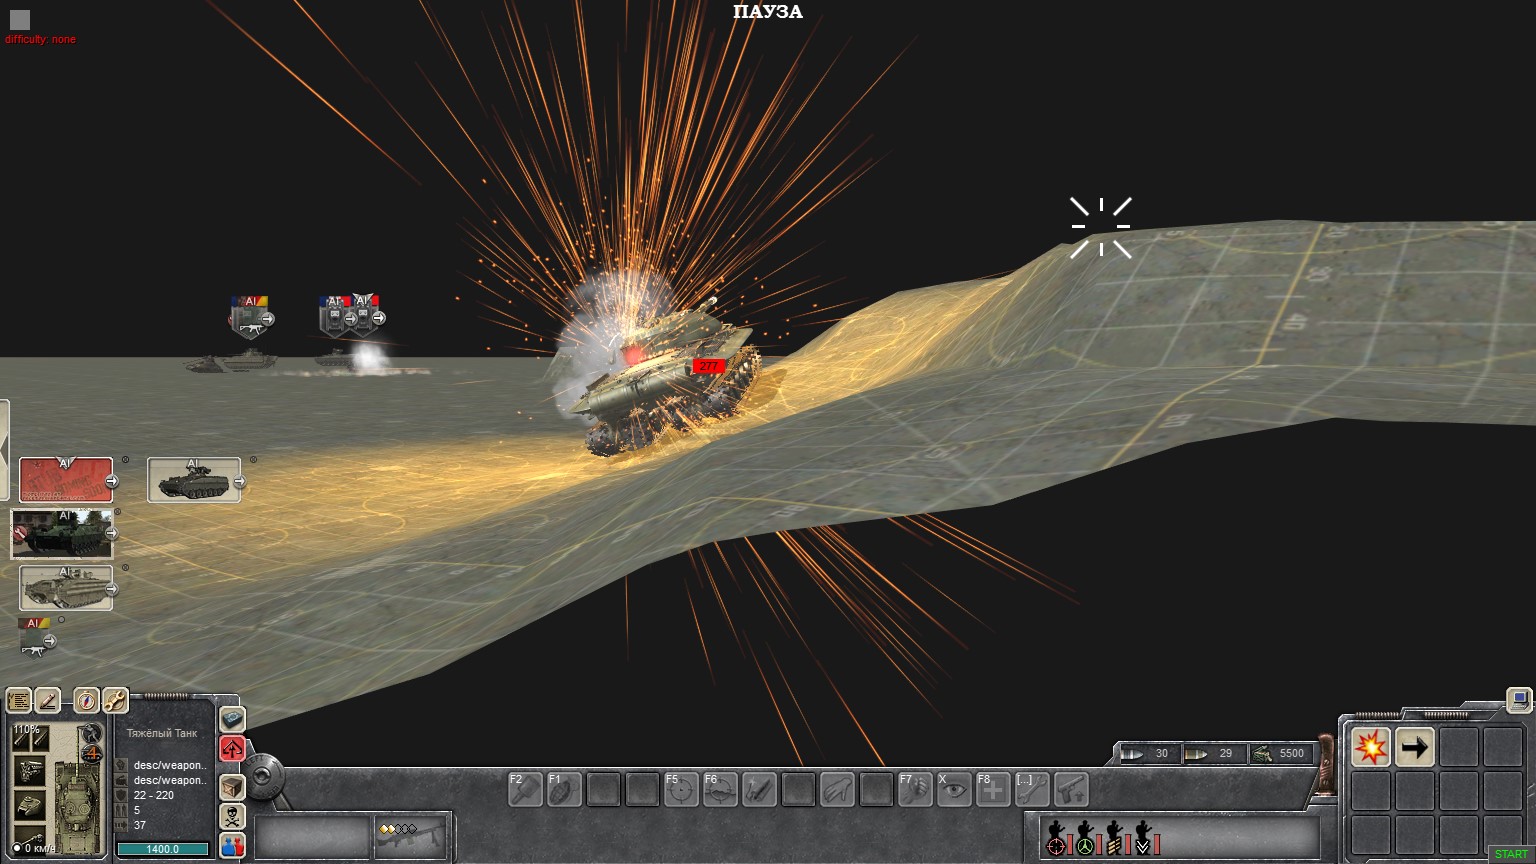Select the F6 ground attack command
The height and width of the screenshot is (864, 1536).
tap(720, 790)
